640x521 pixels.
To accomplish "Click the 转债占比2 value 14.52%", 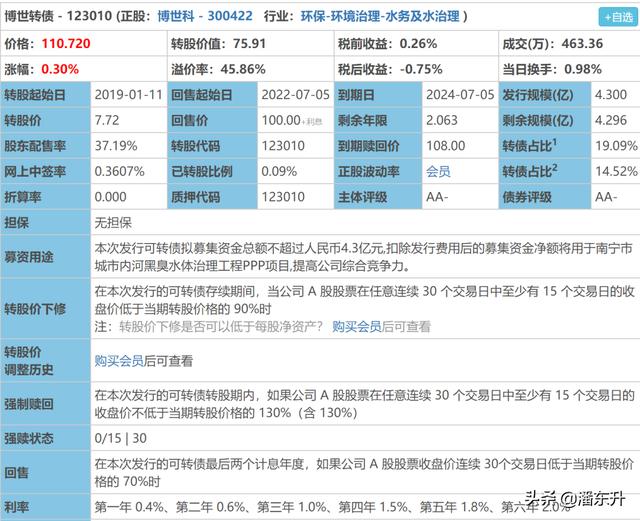I will pos(616,171).
